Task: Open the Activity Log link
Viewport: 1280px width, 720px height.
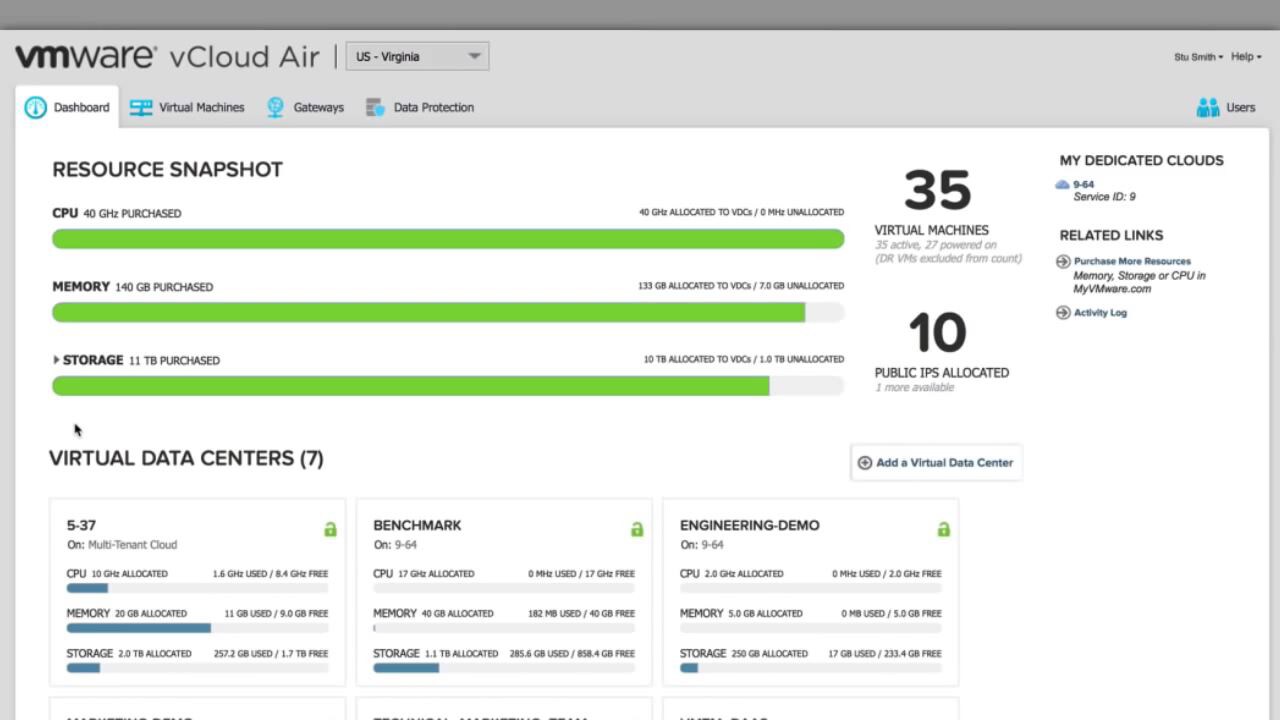Action: click(1100, 312)
